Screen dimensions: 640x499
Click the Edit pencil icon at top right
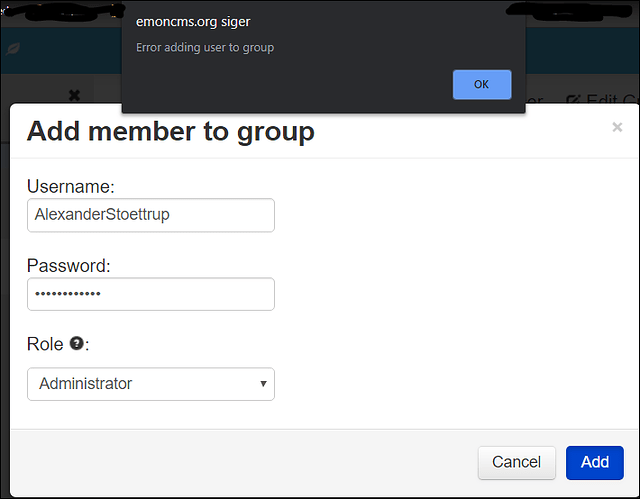573,100
